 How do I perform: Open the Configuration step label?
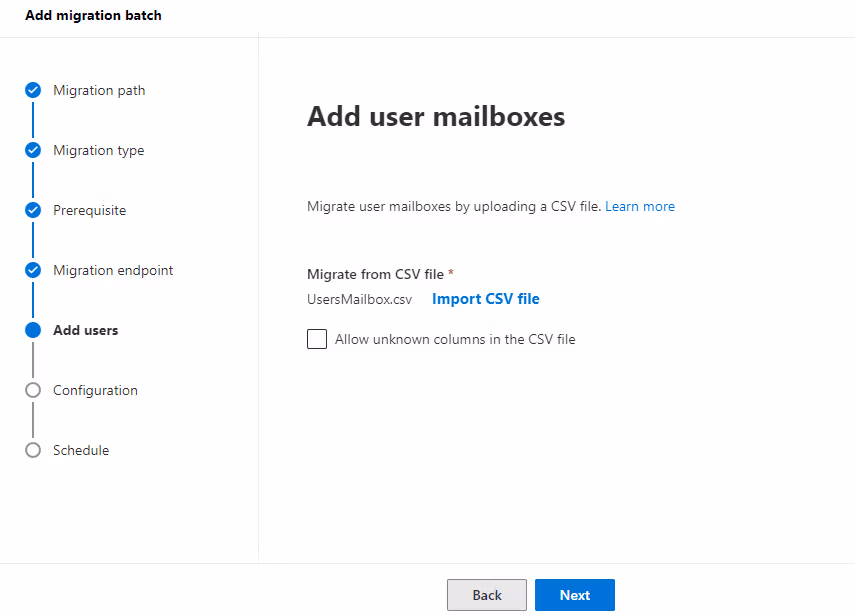(95, 390)
